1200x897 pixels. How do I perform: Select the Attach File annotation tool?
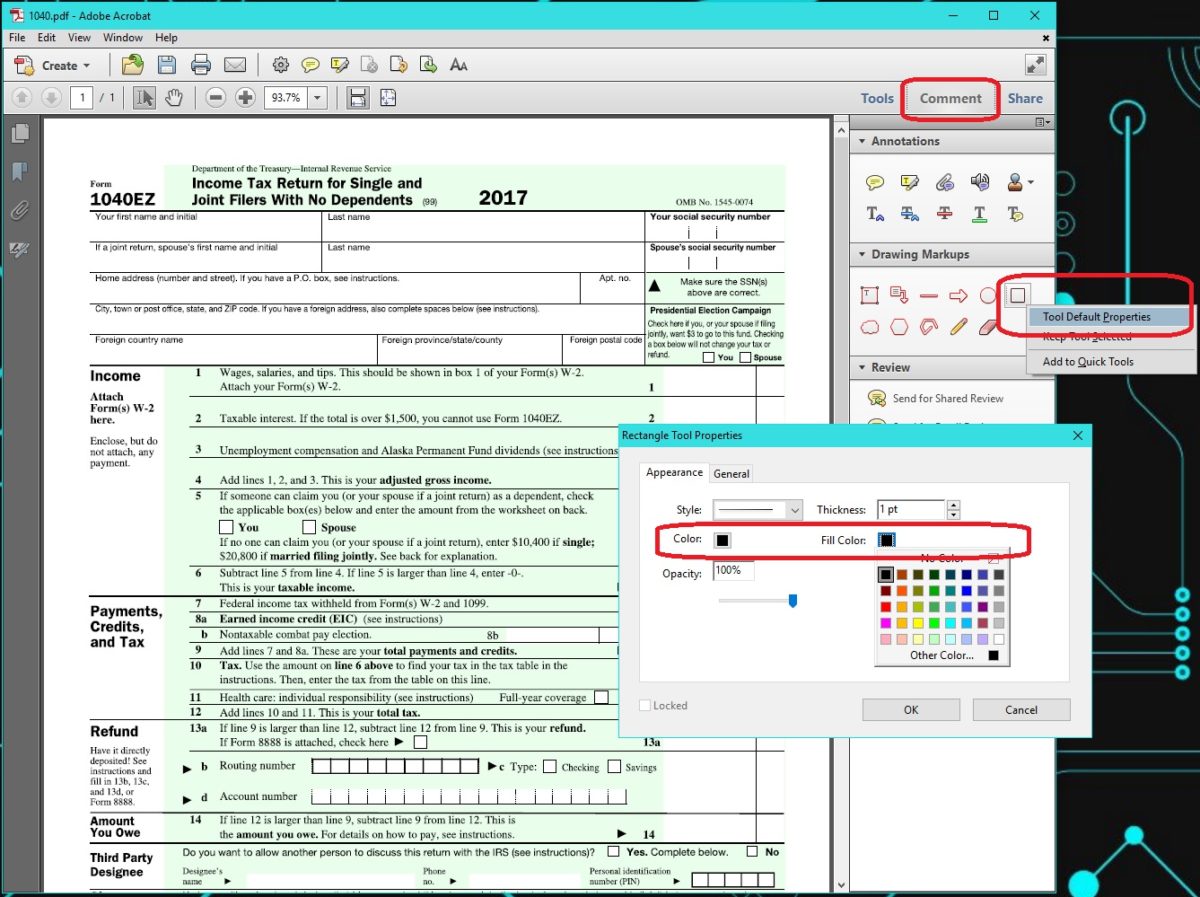(945, 181)
